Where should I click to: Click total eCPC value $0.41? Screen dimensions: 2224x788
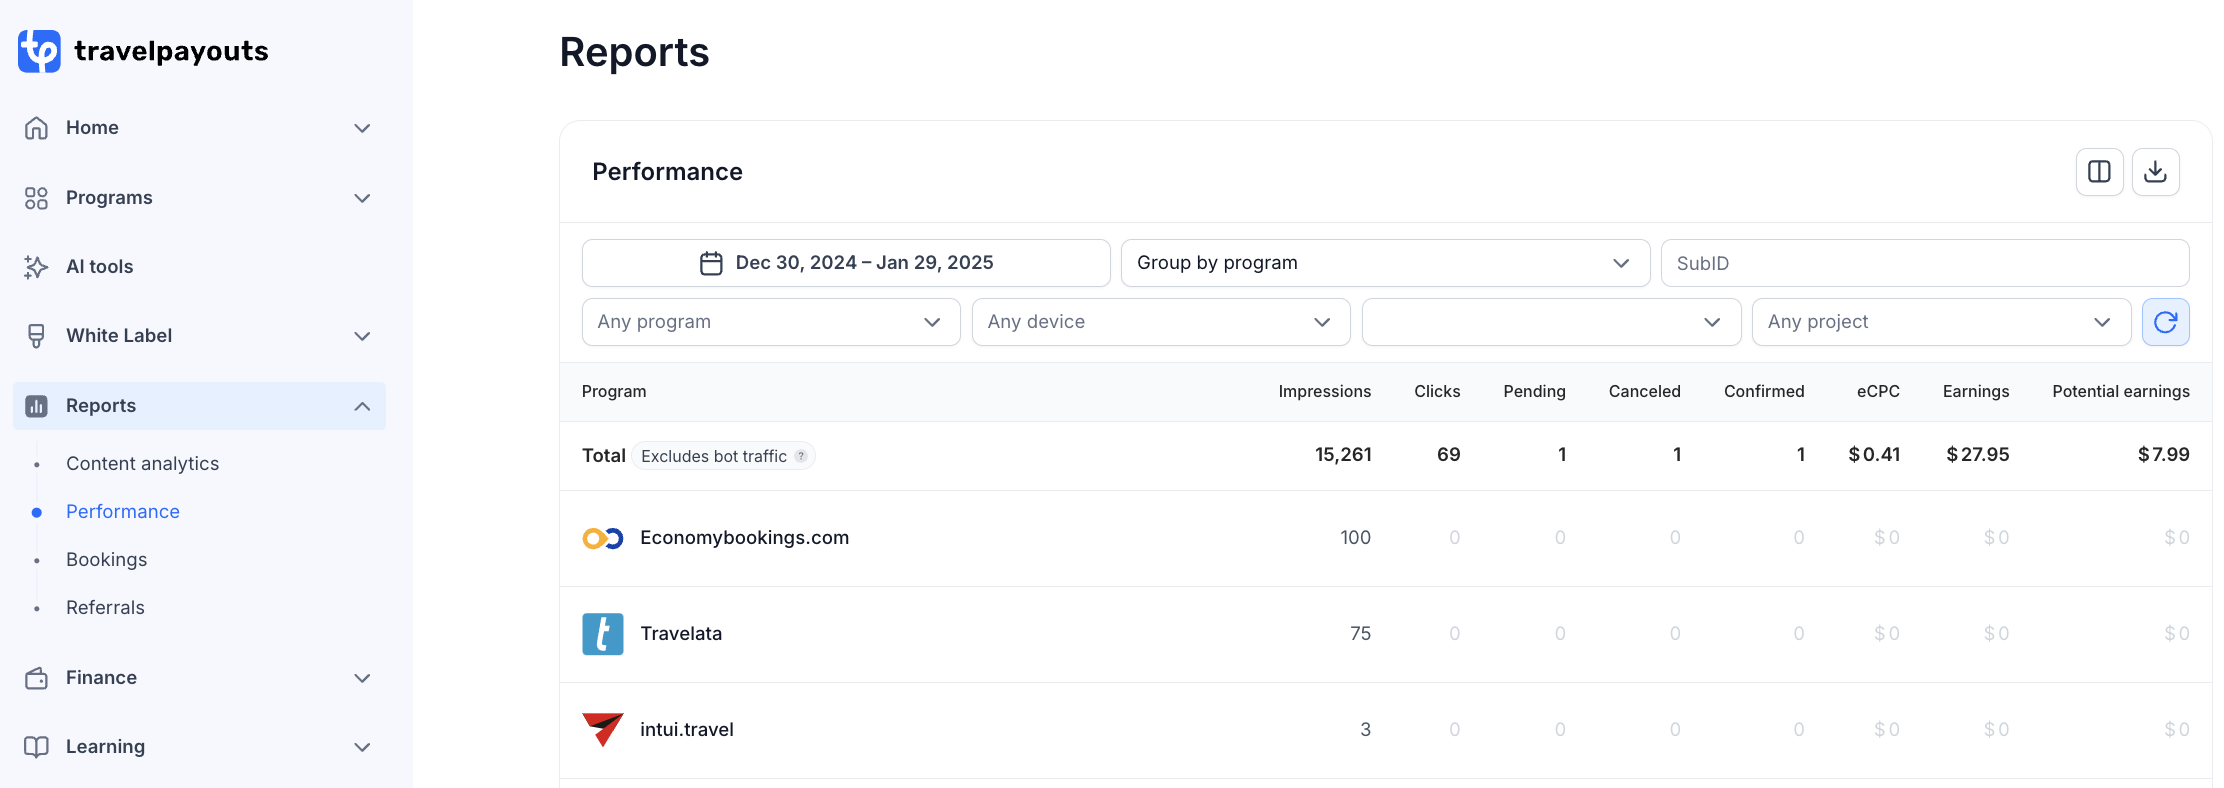[1874, 455]
